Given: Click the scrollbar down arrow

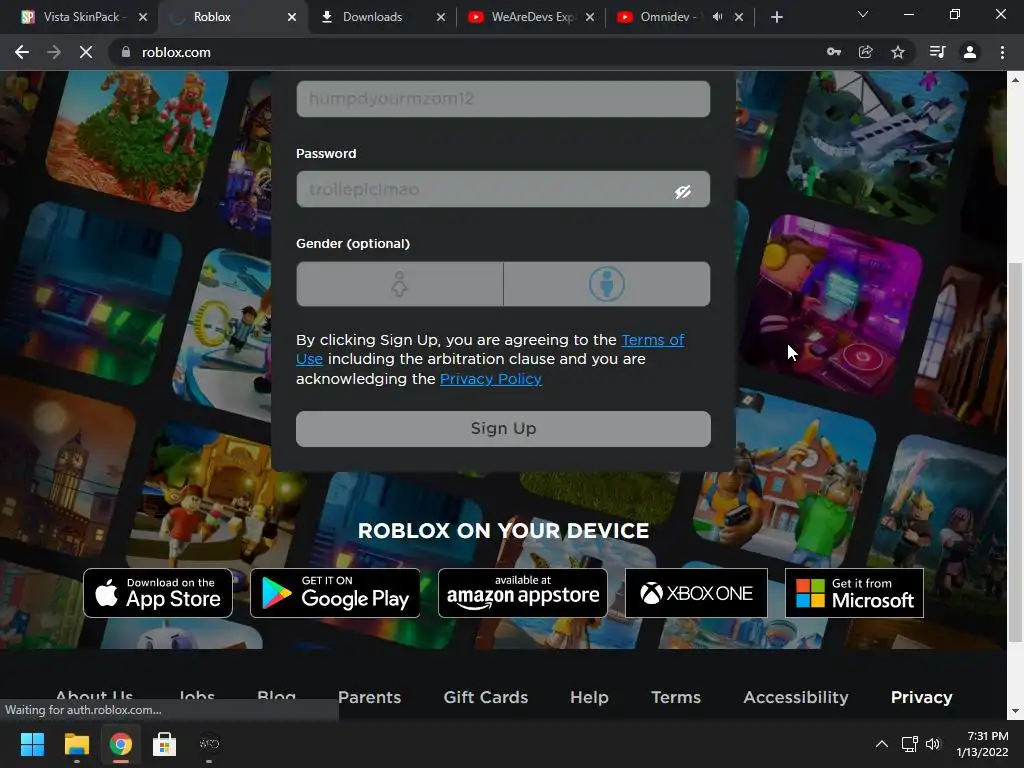Looking at the screenshot, I should (x=1015, y=711).
